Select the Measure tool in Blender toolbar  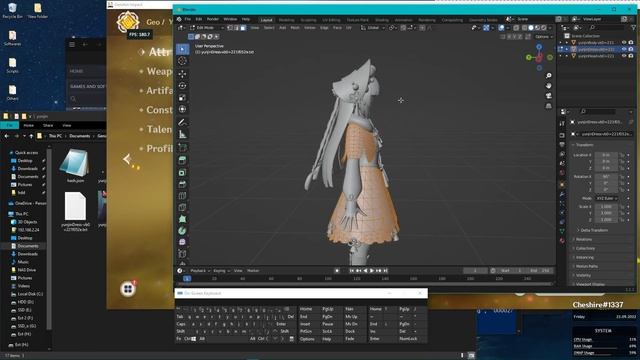click(x=182, y=134)
